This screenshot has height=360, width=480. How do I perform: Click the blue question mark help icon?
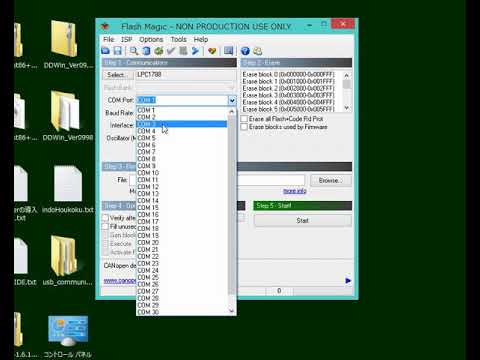(245, 51)
